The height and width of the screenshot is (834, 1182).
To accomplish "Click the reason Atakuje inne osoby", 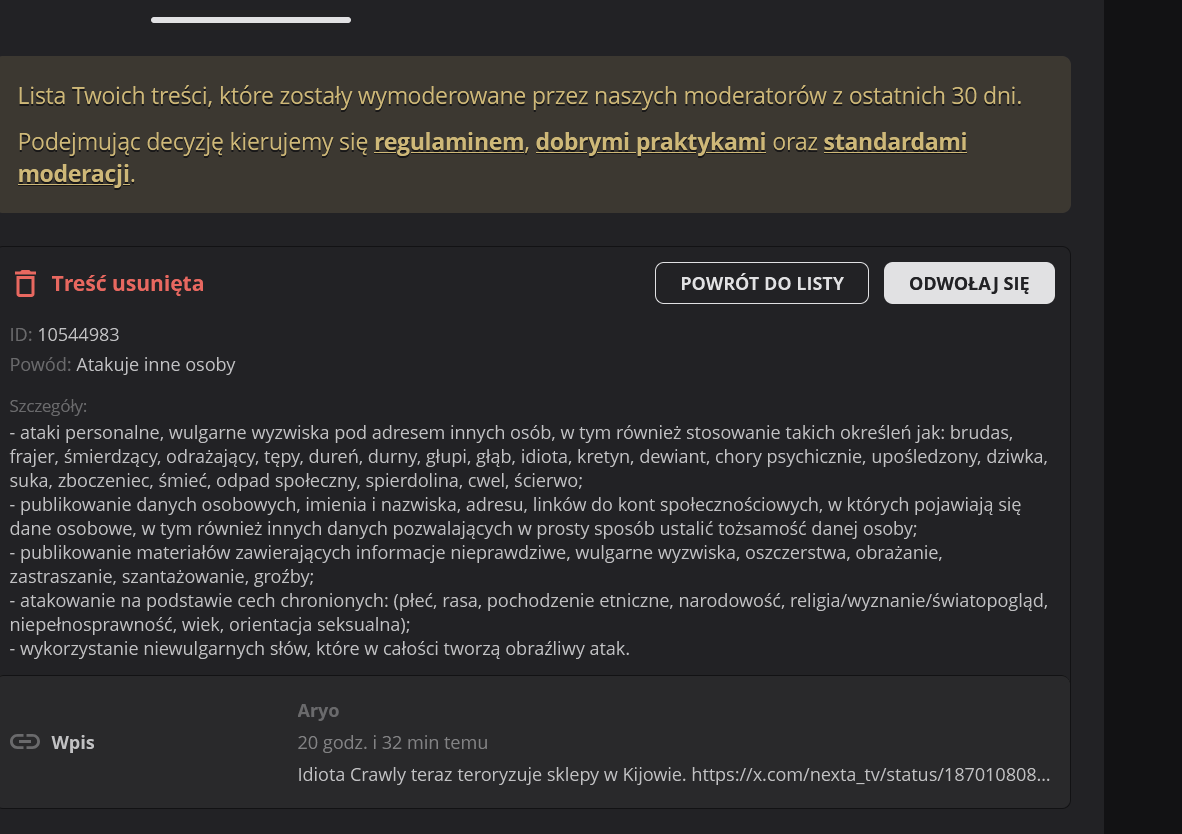I will pos(155,364).
